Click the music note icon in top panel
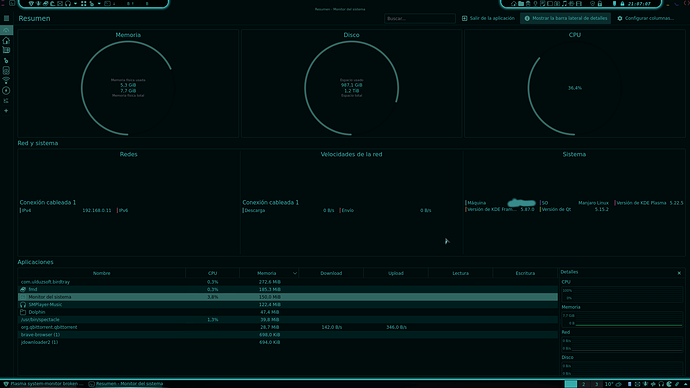 564,4
